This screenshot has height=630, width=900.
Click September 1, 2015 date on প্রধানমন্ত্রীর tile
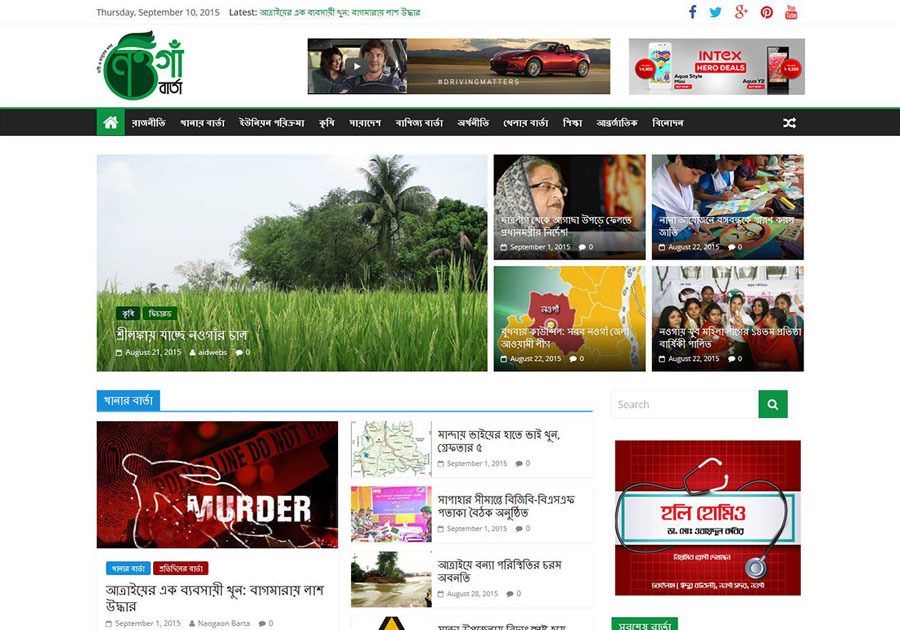click(540, 247)
